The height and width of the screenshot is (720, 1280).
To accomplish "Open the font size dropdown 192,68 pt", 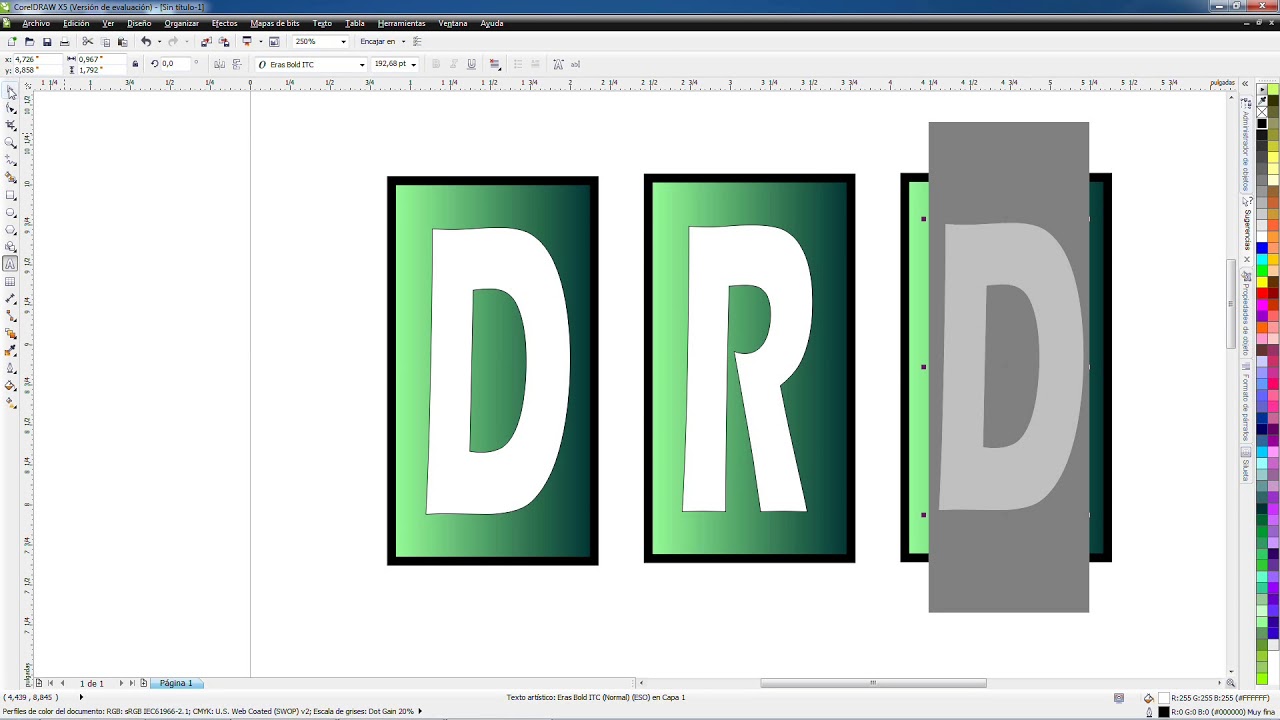I will coord(413,64).
